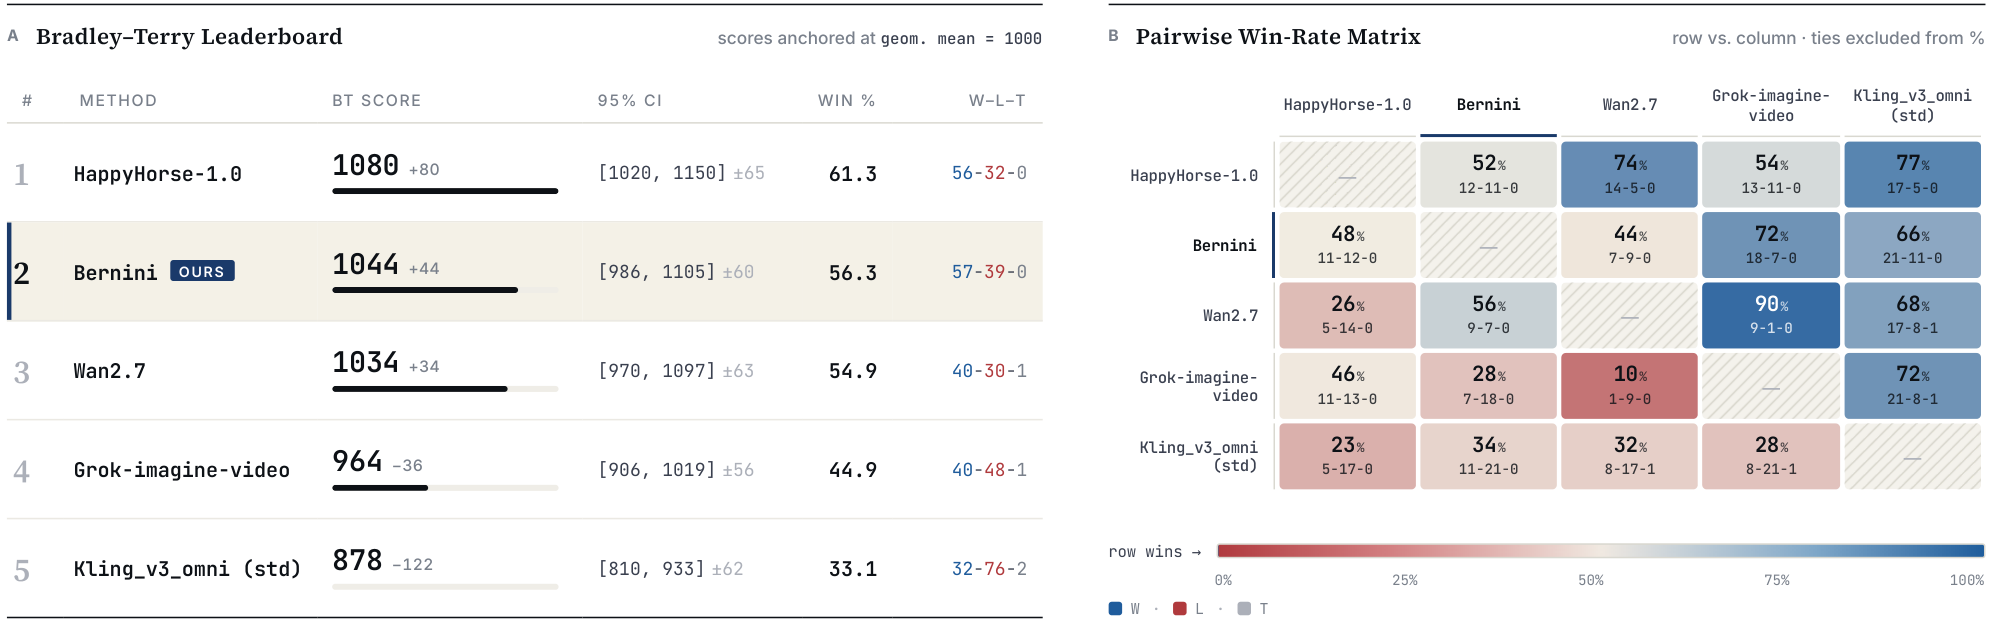This screenshot has width=1989, height=623.
Task: Click the Wan2.7 vs Grok 90% cell
Action: point(1771,315)
